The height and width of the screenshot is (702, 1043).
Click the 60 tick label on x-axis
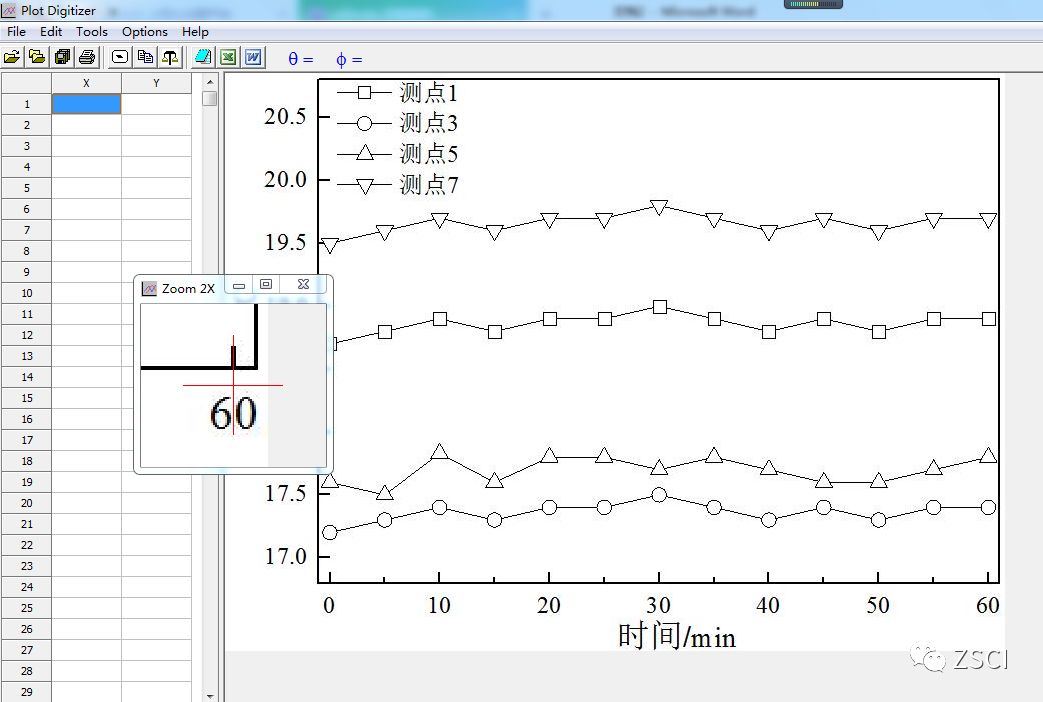(988, 605)
